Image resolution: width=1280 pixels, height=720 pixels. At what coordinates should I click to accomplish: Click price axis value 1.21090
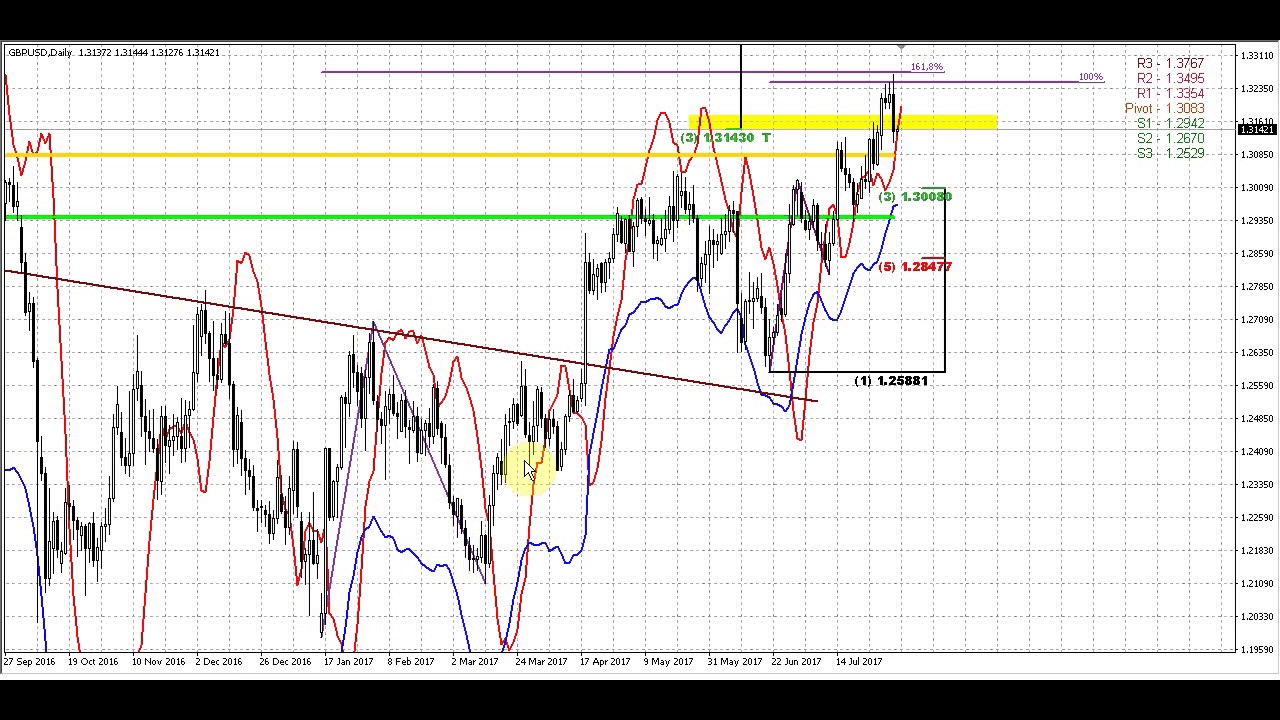(x=1258, y=584)
